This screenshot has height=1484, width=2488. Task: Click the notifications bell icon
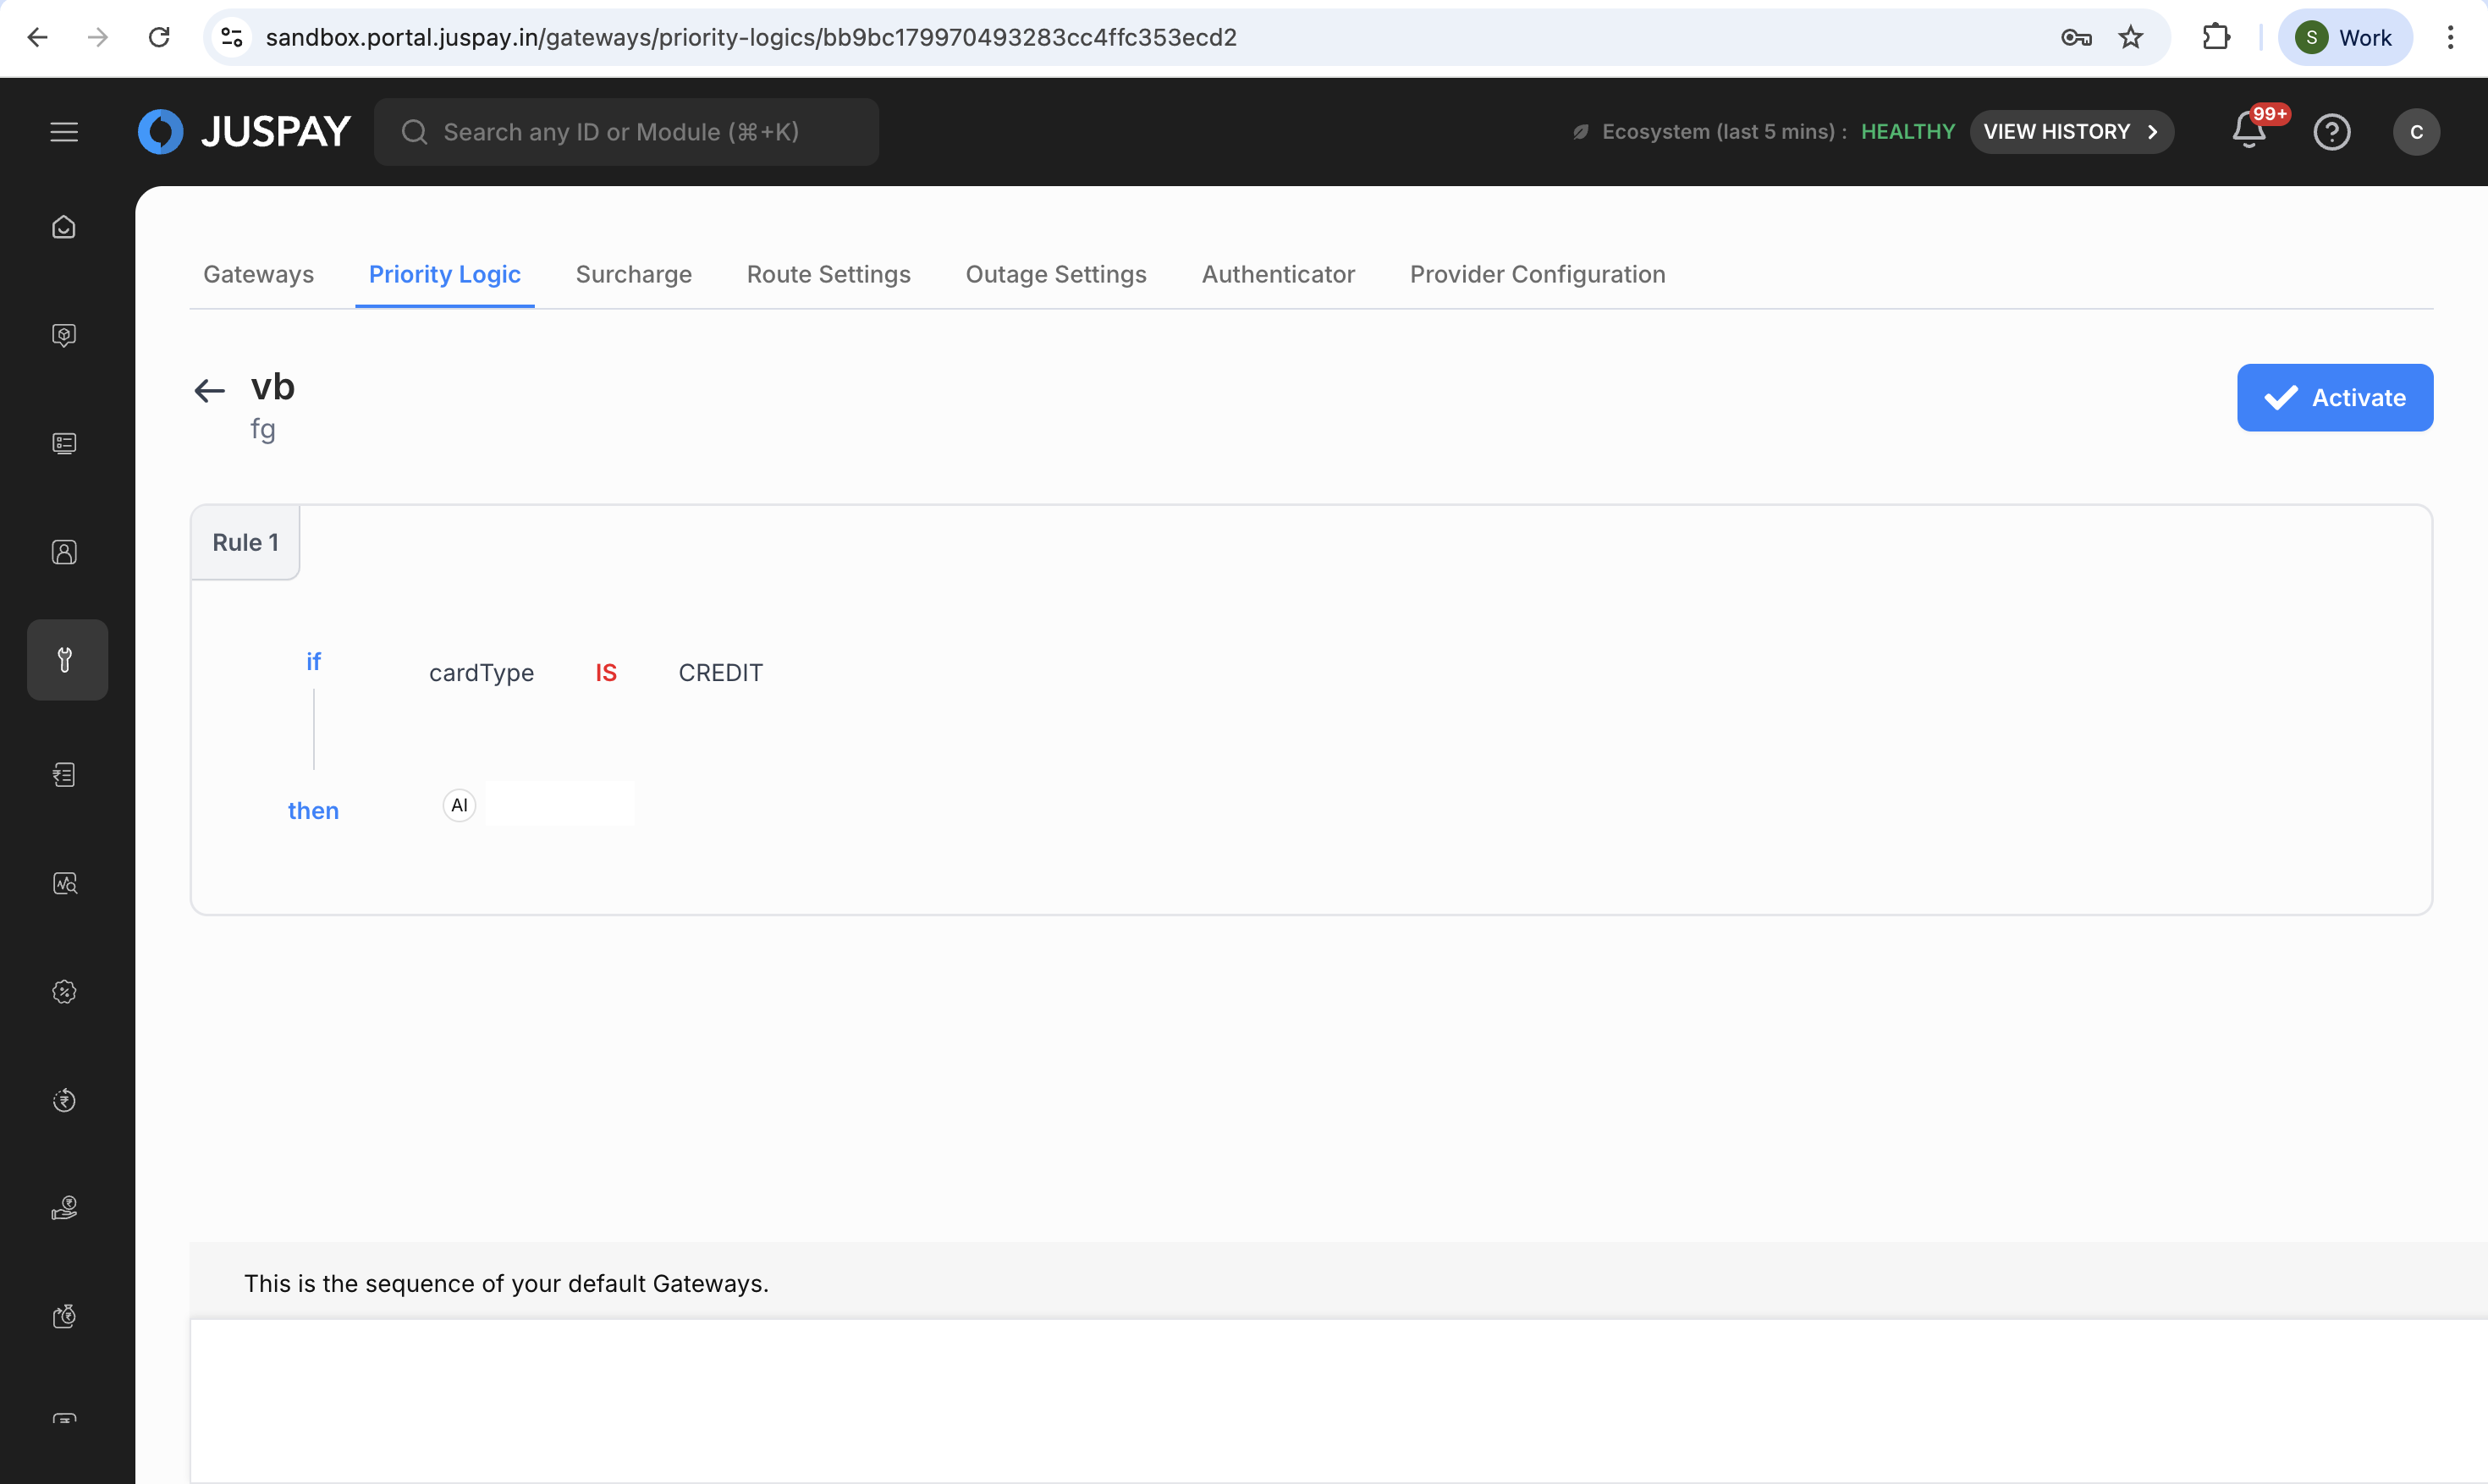2249,131
